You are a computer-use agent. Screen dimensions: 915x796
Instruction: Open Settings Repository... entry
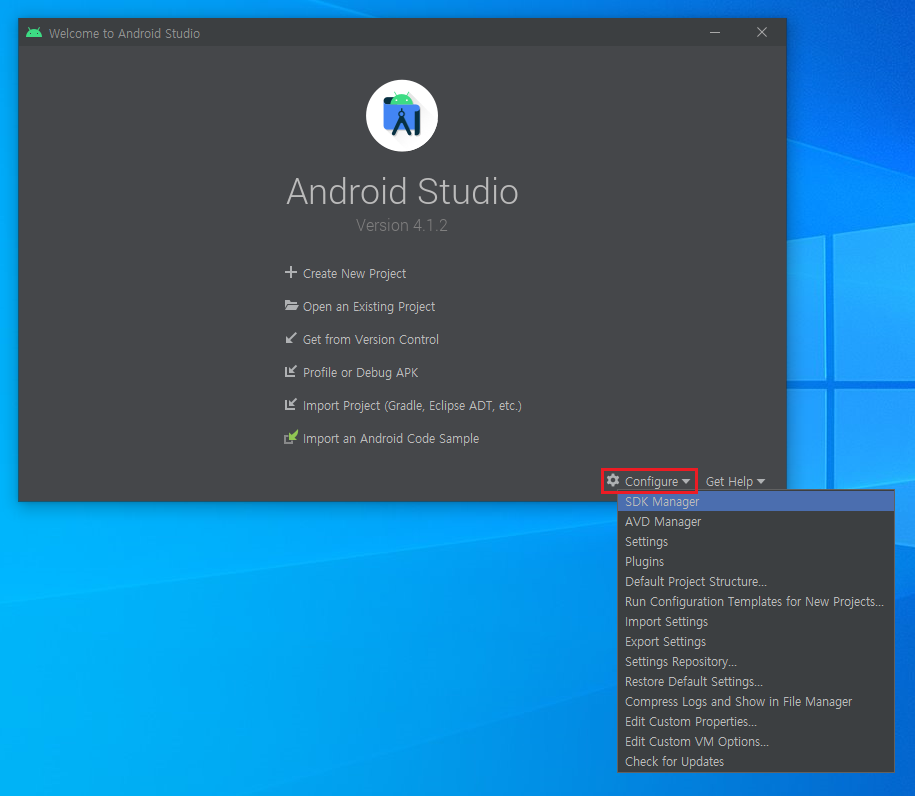756,662
